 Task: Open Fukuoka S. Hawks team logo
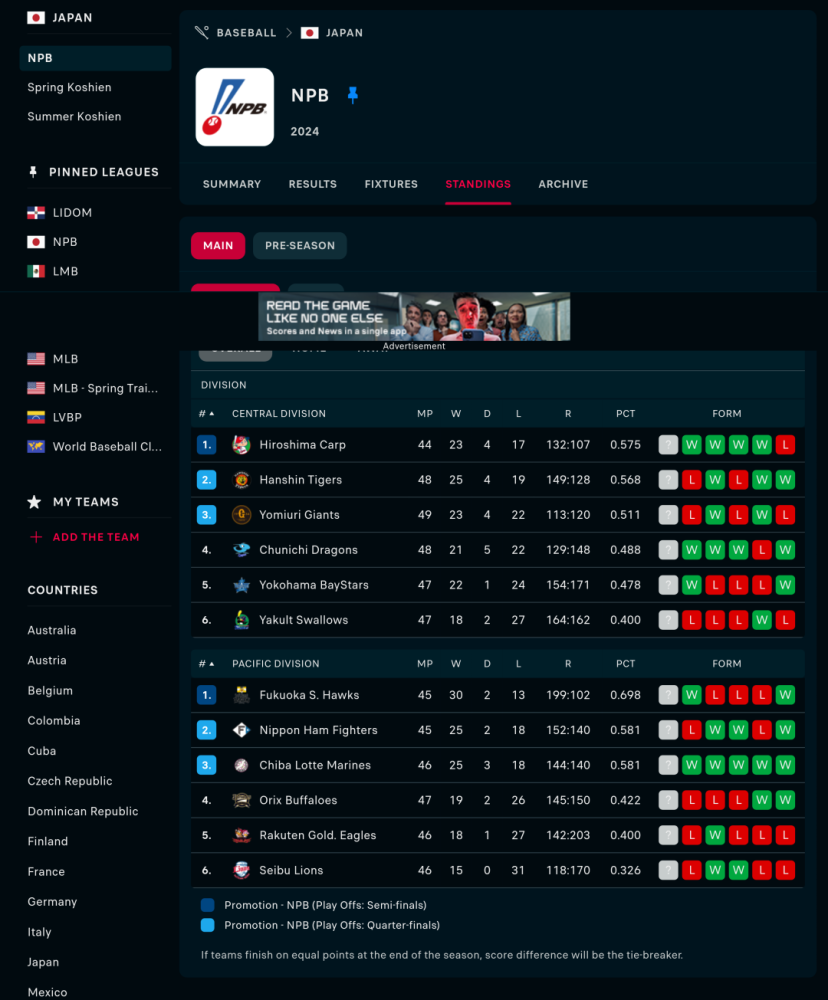click(x=241, y=695)
